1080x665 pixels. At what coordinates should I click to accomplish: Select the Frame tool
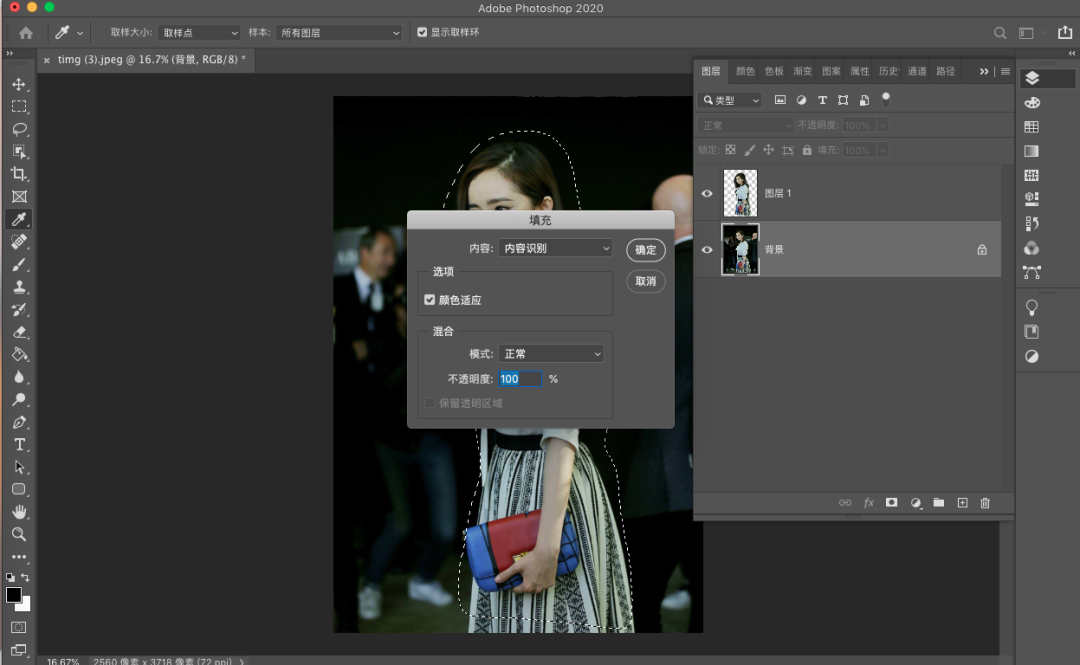[19, 196]
